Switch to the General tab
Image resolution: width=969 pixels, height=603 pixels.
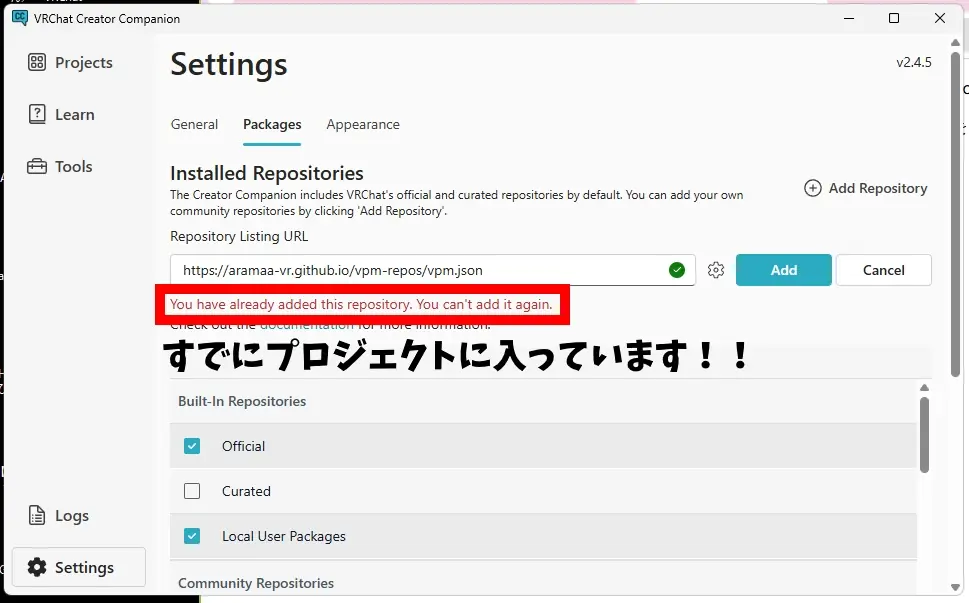[x=194, y=124]
